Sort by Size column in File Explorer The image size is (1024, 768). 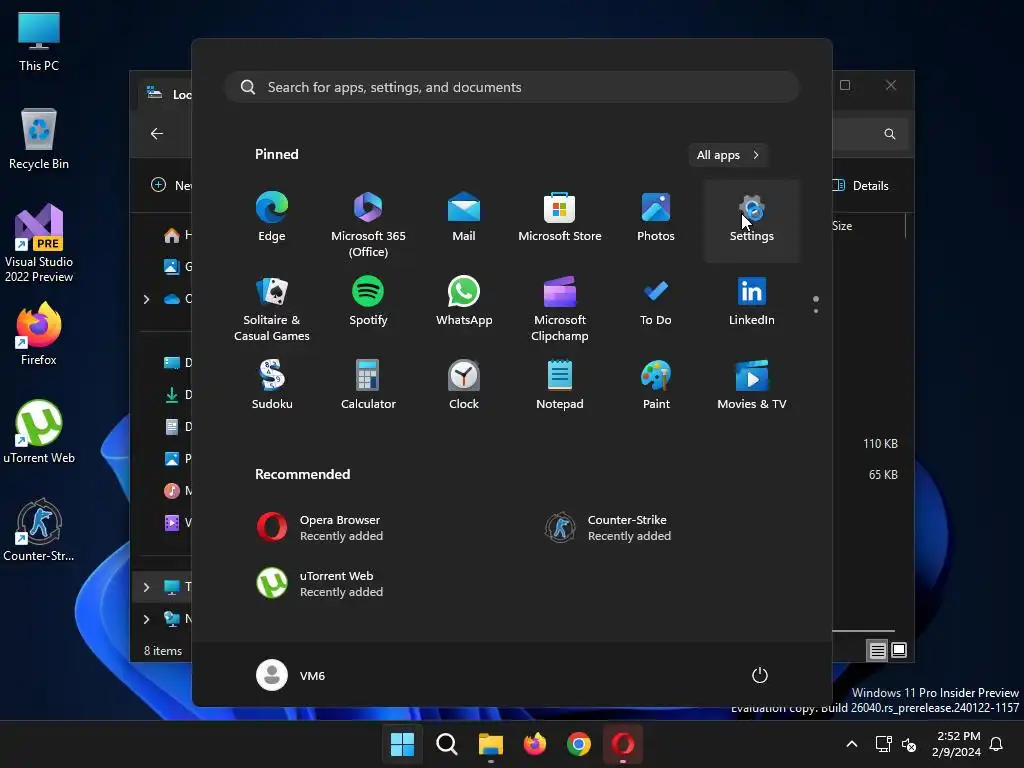point(842,226)
